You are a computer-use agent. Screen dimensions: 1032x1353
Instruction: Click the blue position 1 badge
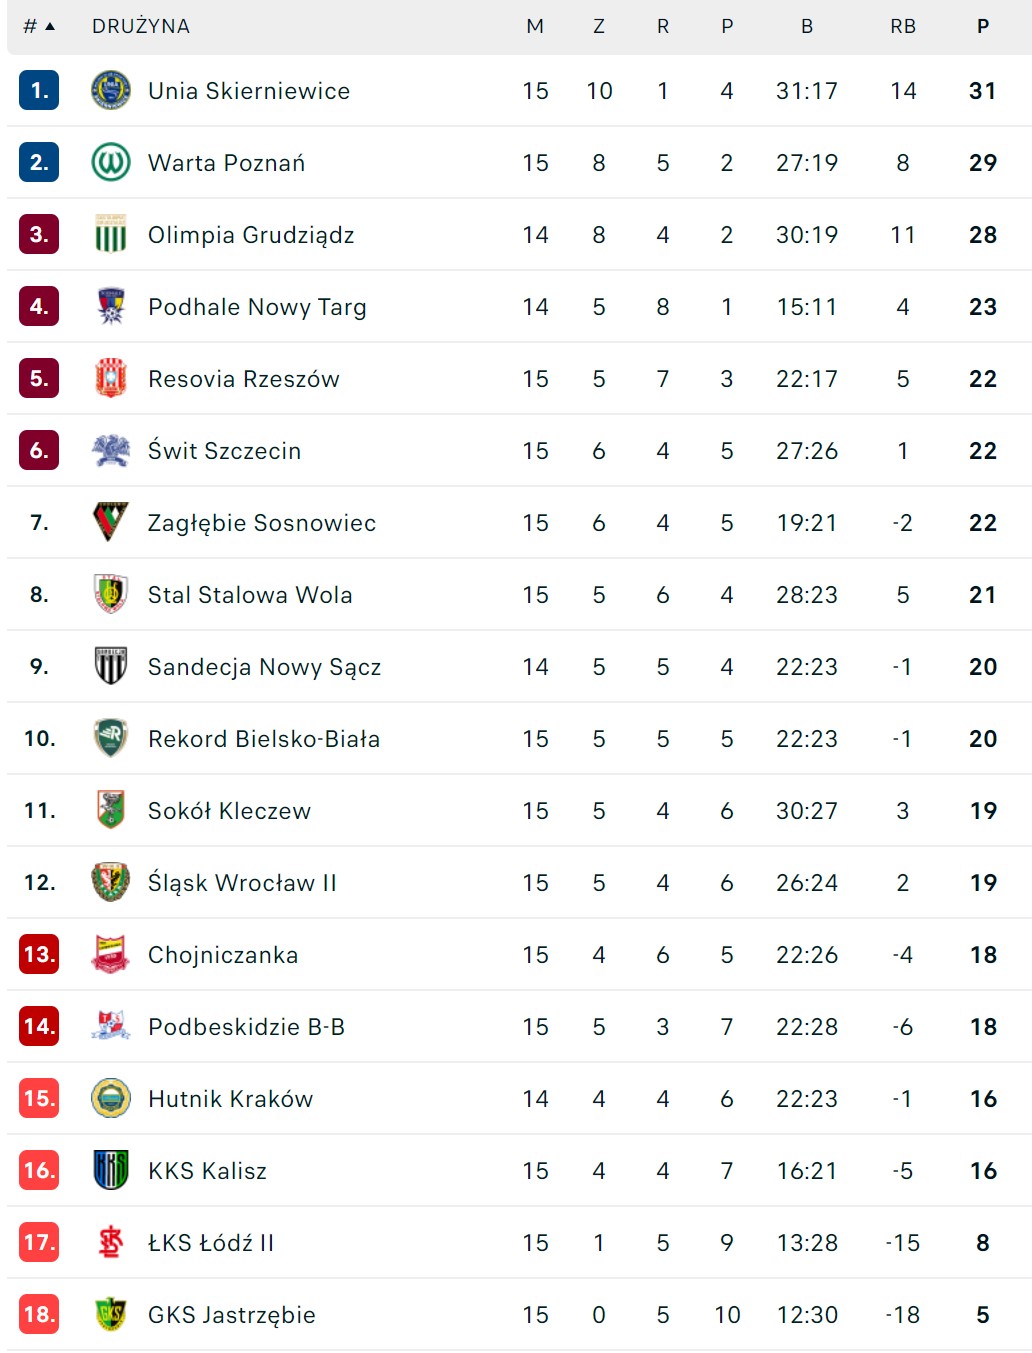point(39,90)
